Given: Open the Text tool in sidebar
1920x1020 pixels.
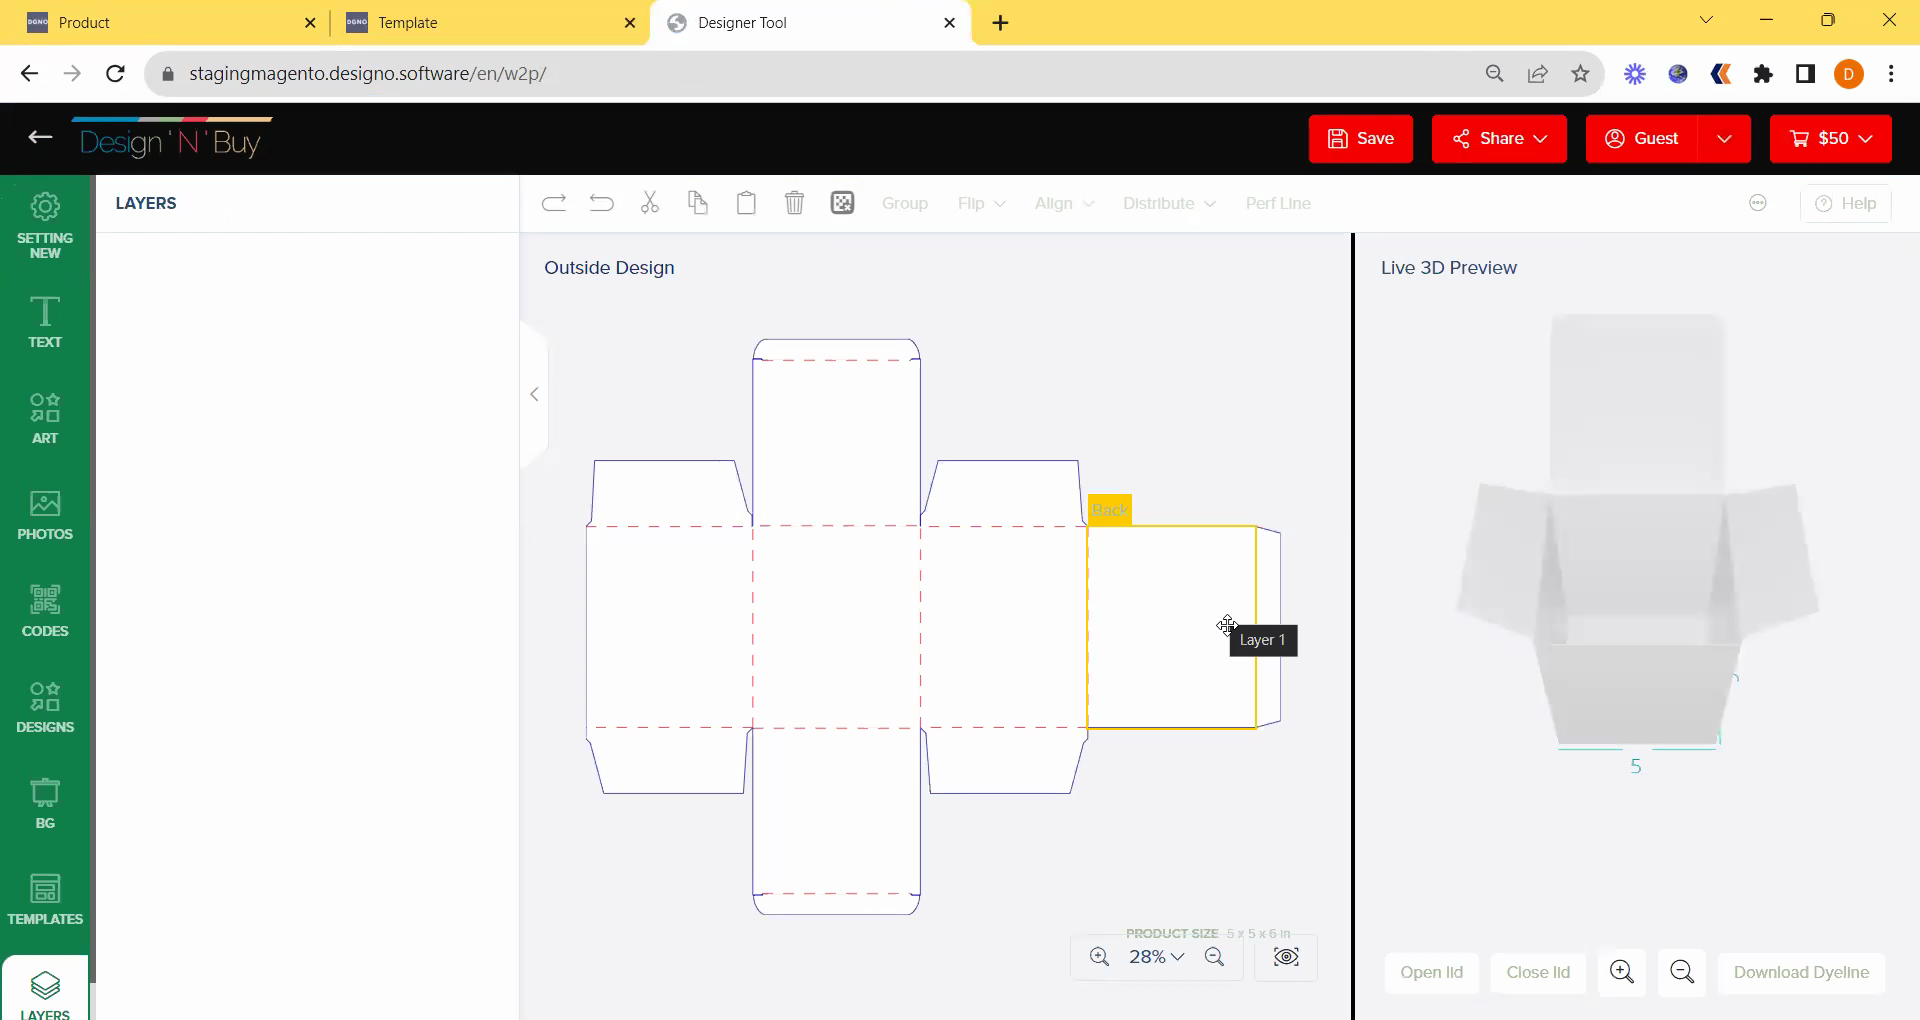Looking at the screenshot, I should 45,322.
